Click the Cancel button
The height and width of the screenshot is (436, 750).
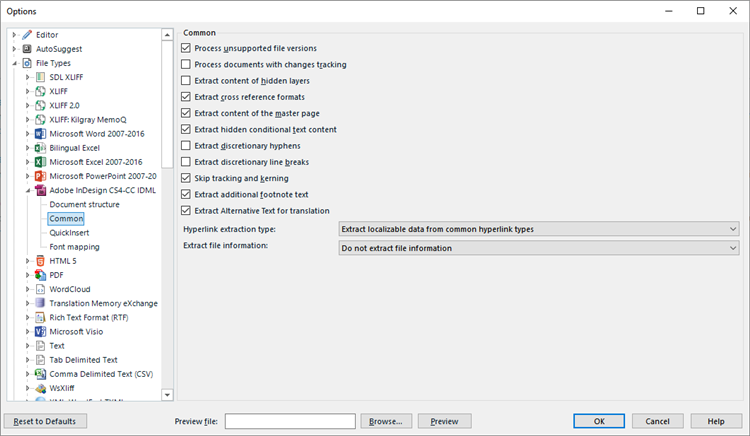pyautogui.click(x=658, y=421)
